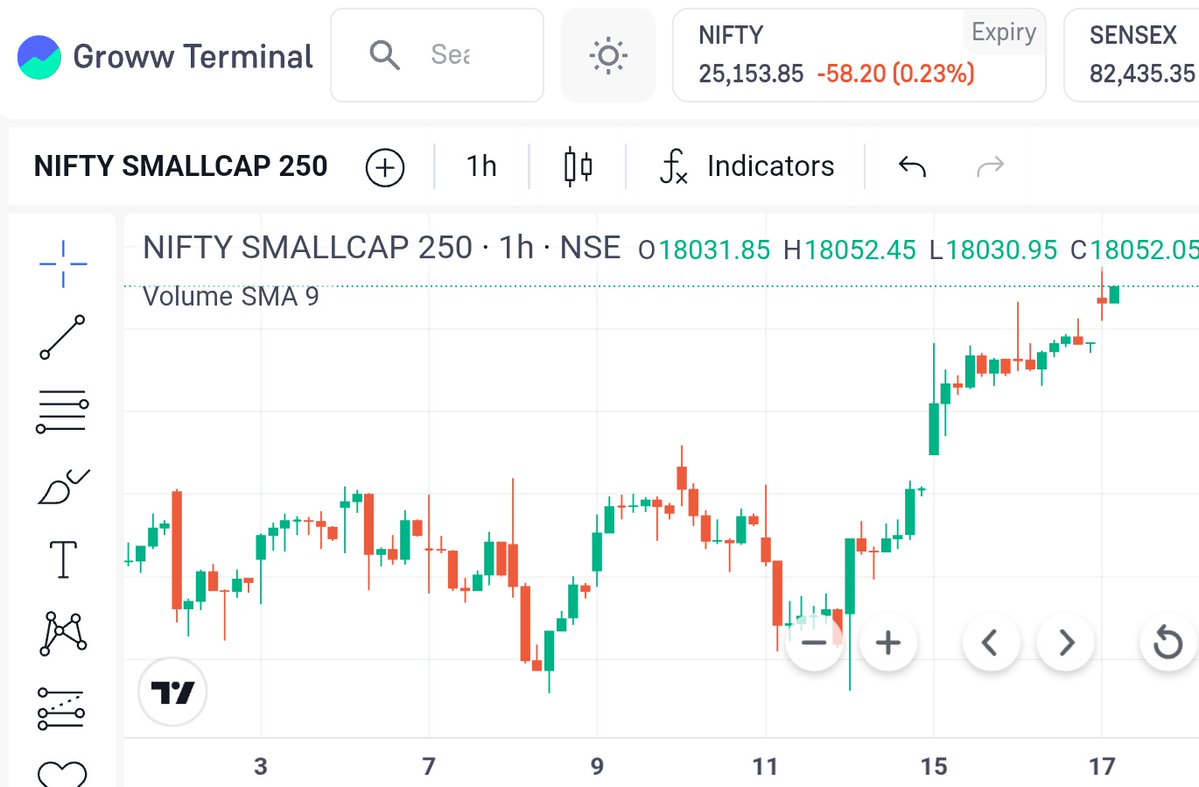This screenshot has width=1199, height=787.
Task: Open the 1h timeframe selector
Action: point(482,166)
